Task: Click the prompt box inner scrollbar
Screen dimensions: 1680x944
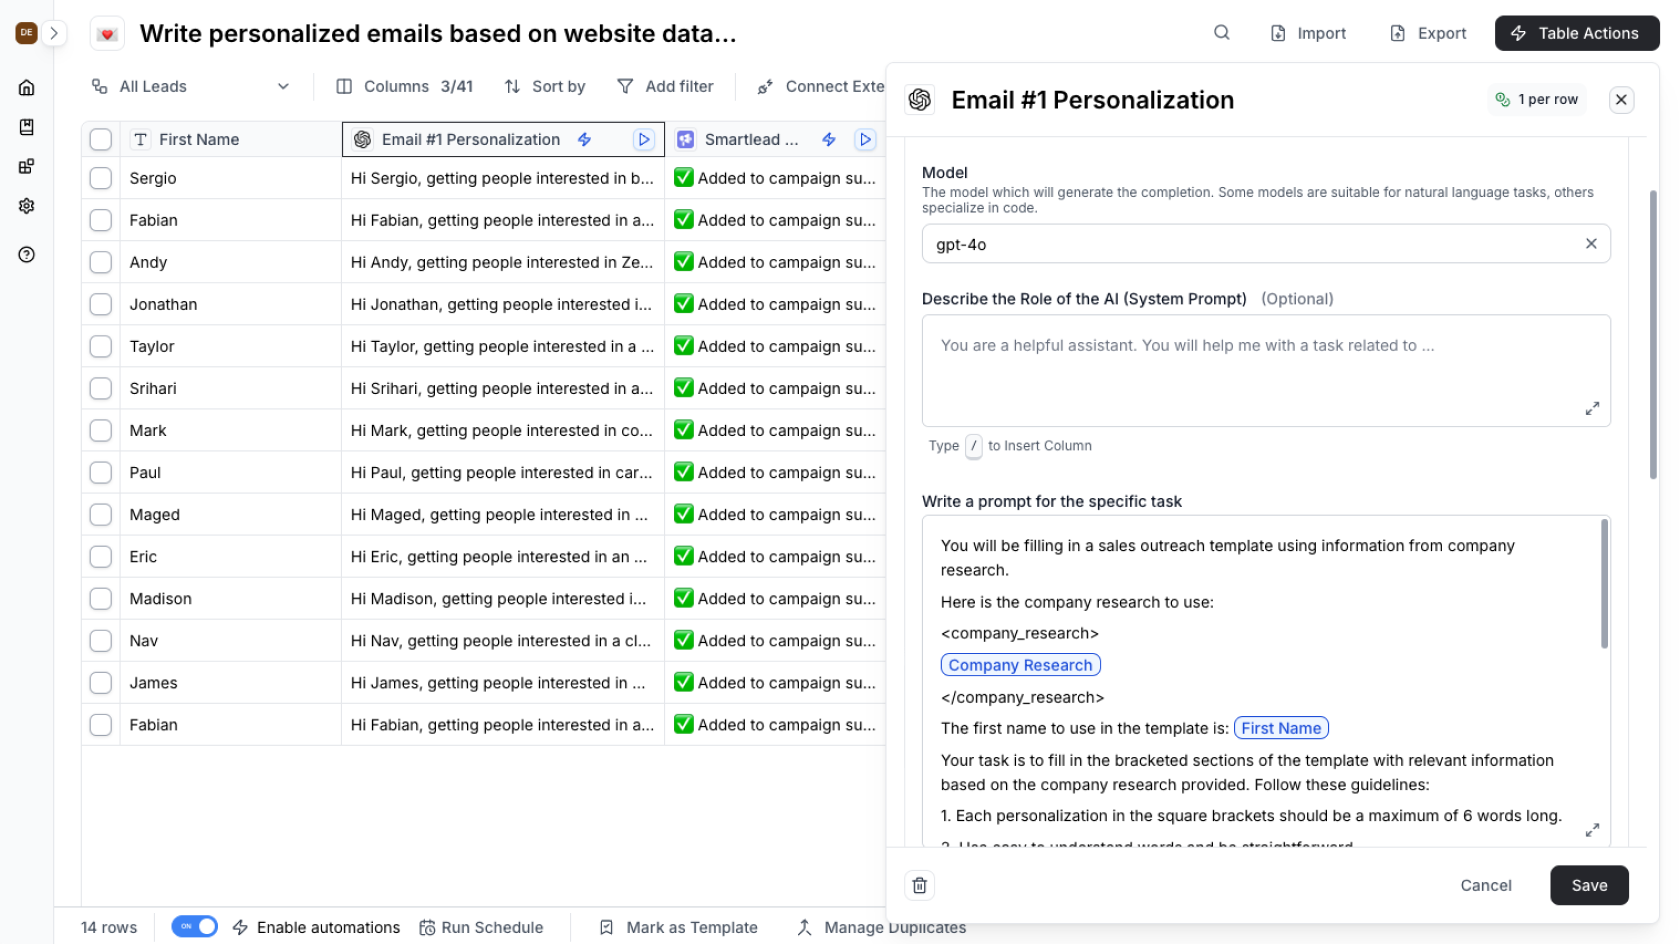Action: [1604, 584]
